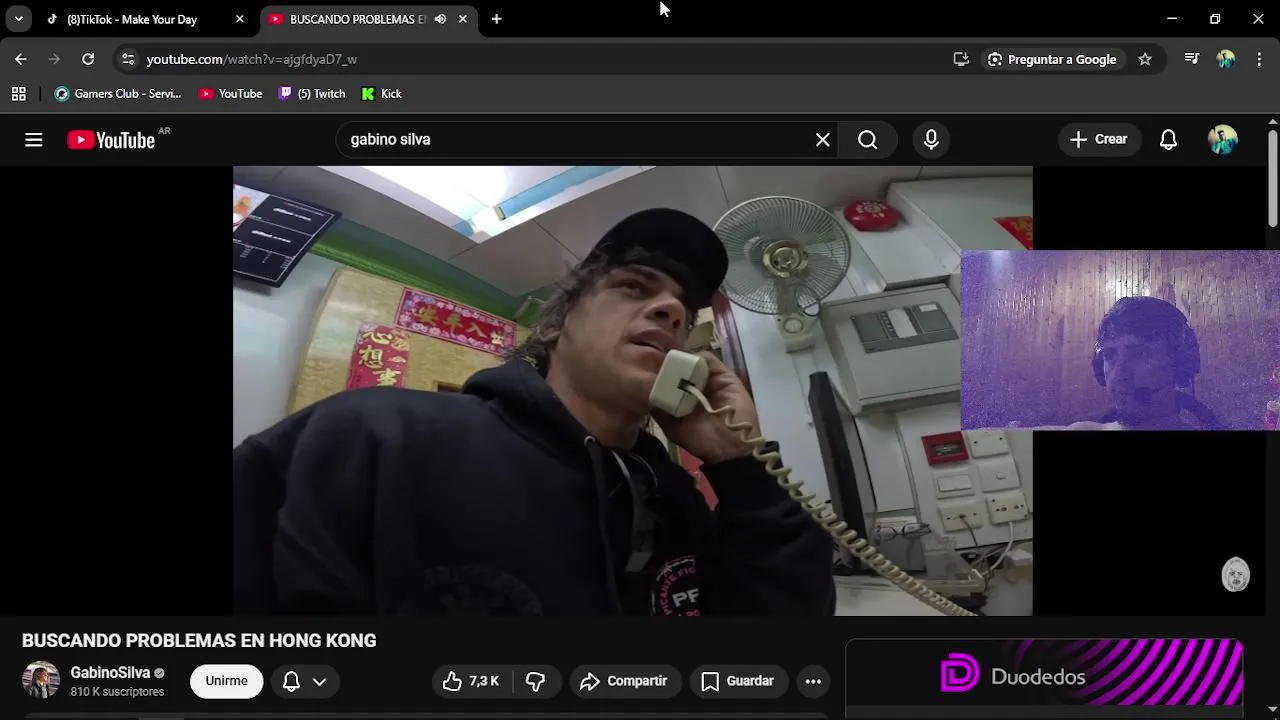Open the apps grid in the bookmarks bar
The height and width of the screenshot is (720, 1280).
point(18,94)
